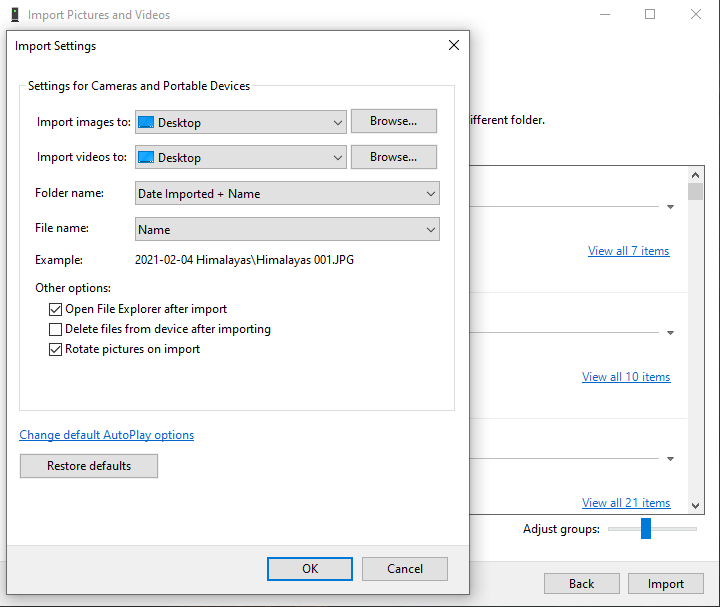
Task: Browse for the videos import folder
Action: click(x=393, y=157)
